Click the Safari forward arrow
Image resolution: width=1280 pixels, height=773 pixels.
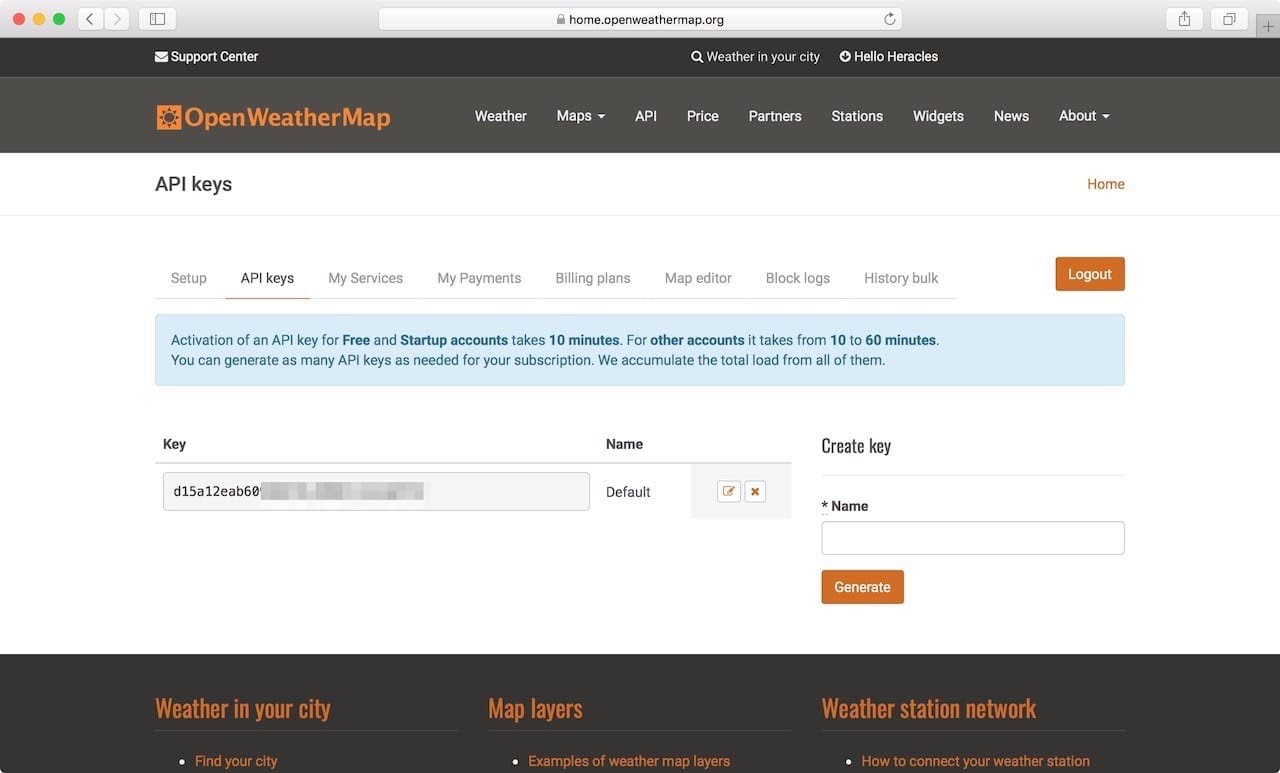(x=117, y=18)
